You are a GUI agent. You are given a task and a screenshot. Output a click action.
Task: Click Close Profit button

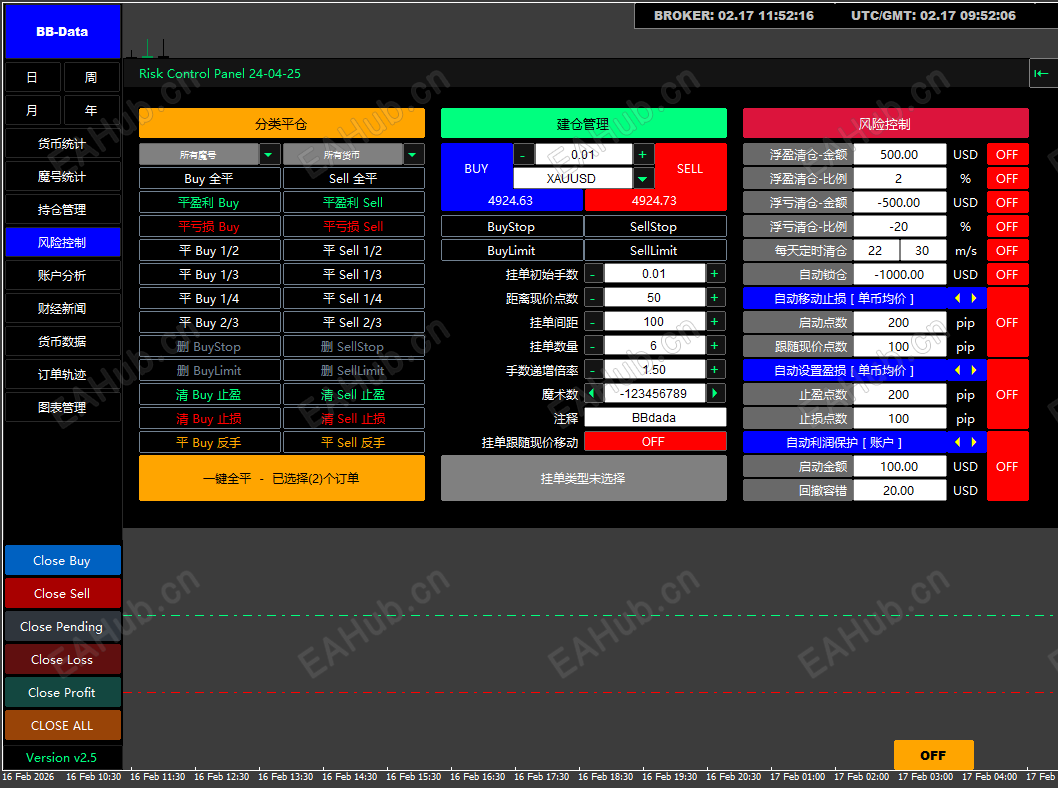pyautogui.click(x=62, y=692)
